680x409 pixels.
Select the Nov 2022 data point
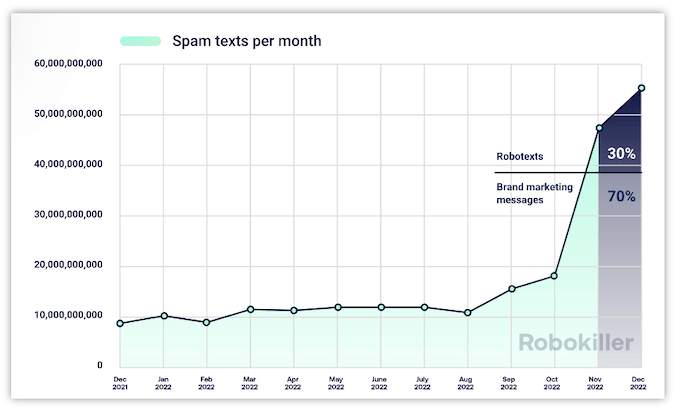pyautogui.click(x=598, y=128)
